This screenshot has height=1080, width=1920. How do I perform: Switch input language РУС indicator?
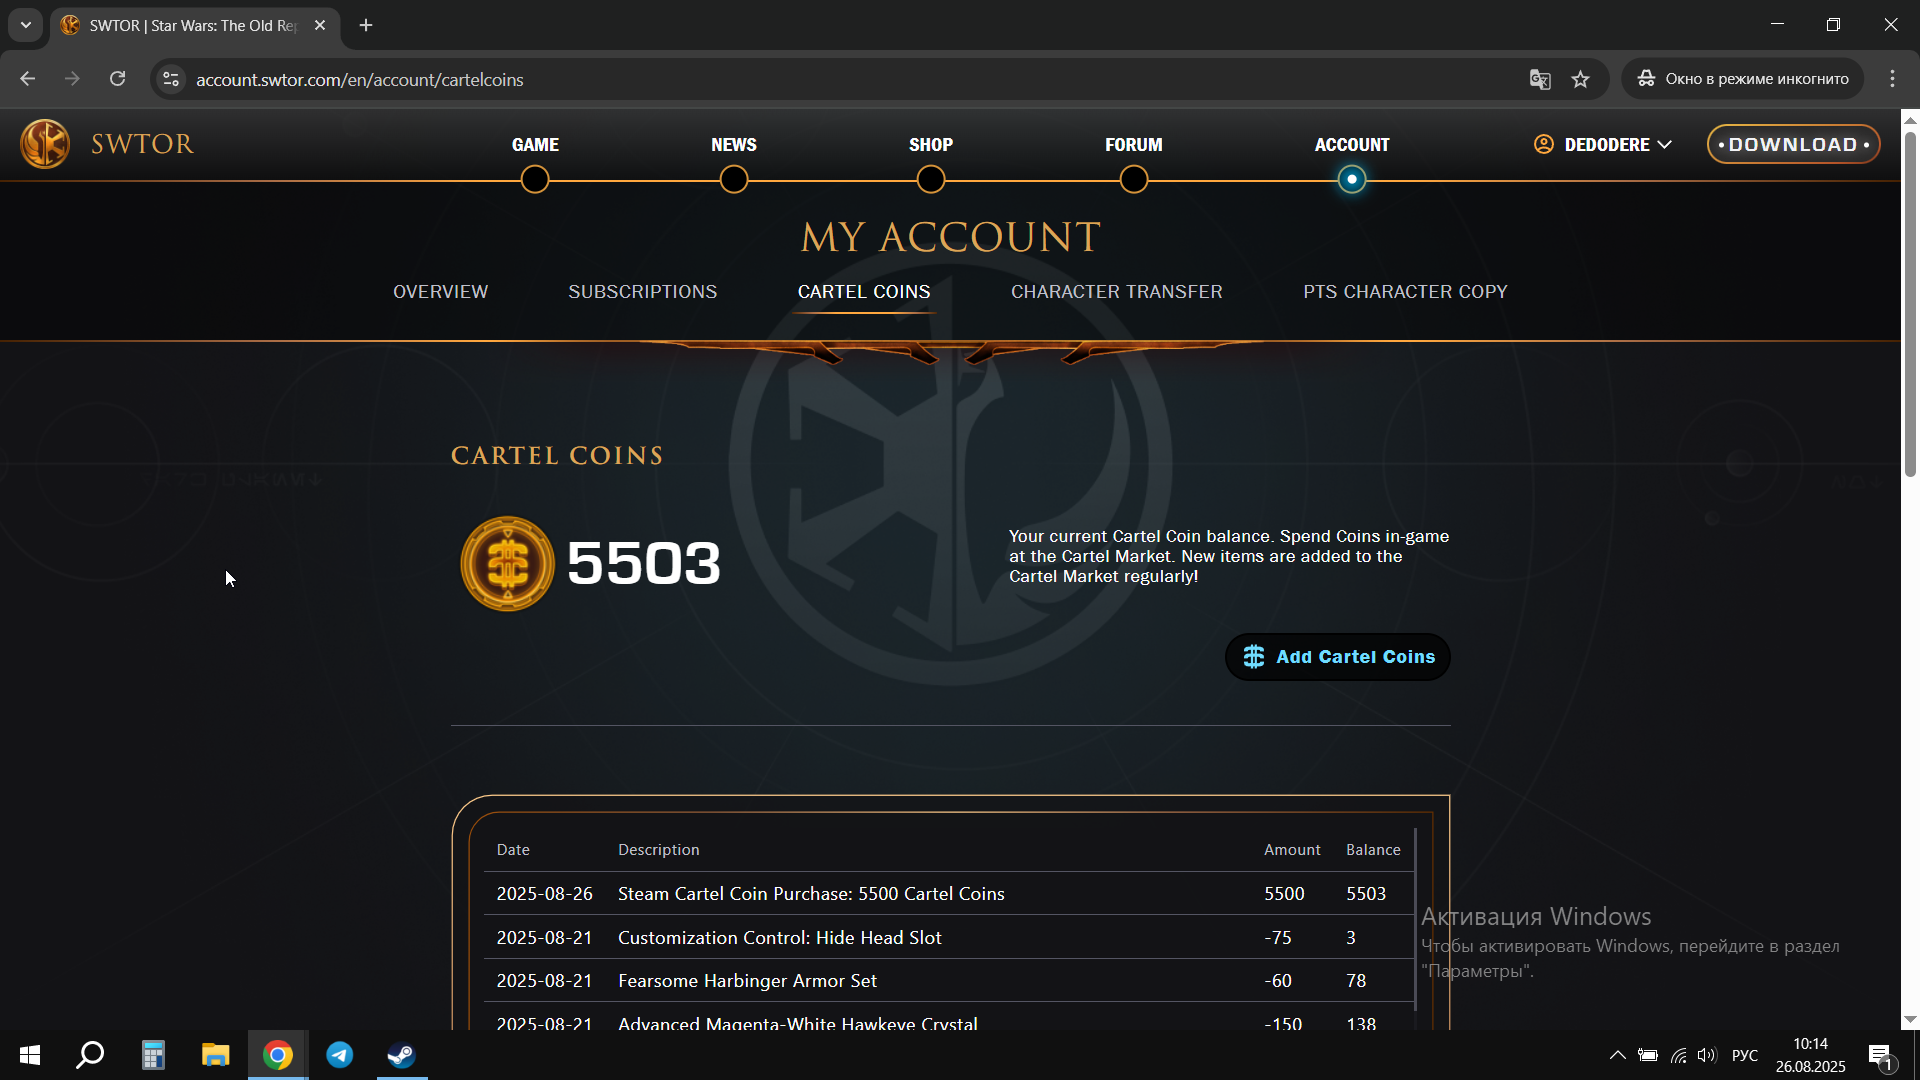1745,1055
